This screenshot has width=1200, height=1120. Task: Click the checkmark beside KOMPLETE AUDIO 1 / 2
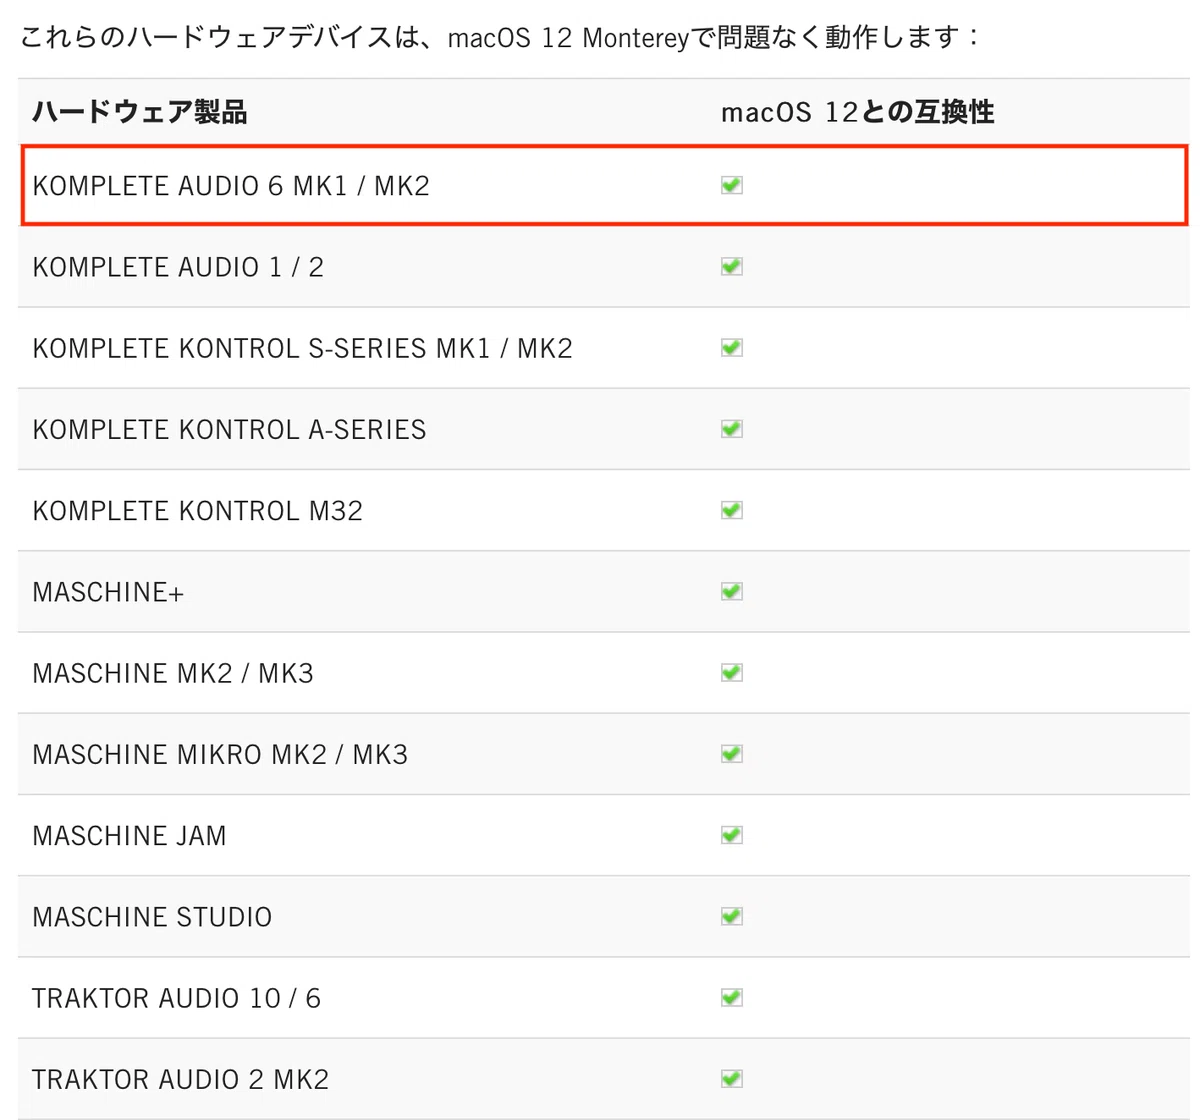pyautogui.click(x=732, y=266)
